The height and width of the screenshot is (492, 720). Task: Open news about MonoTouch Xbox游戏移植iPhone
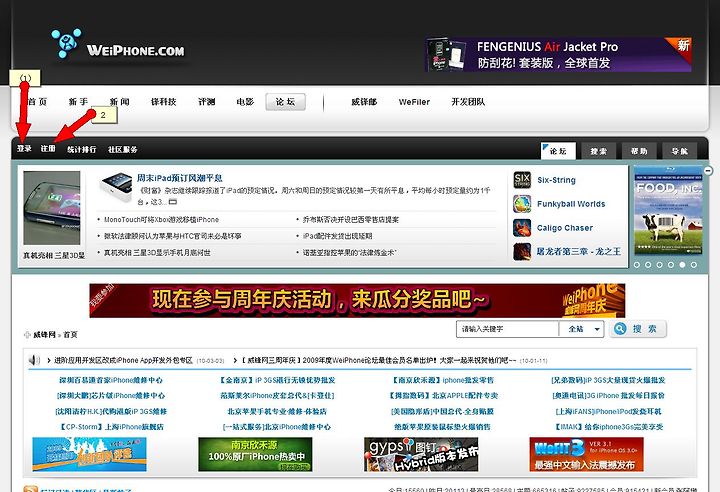point(161,220)
